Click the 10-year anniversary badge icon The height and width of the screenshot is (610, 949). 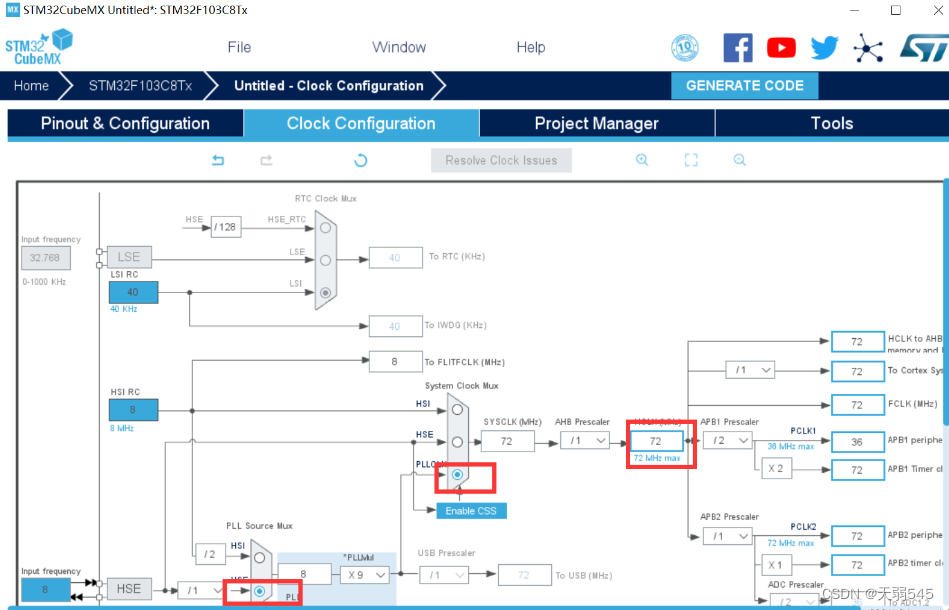click(685, 48)
